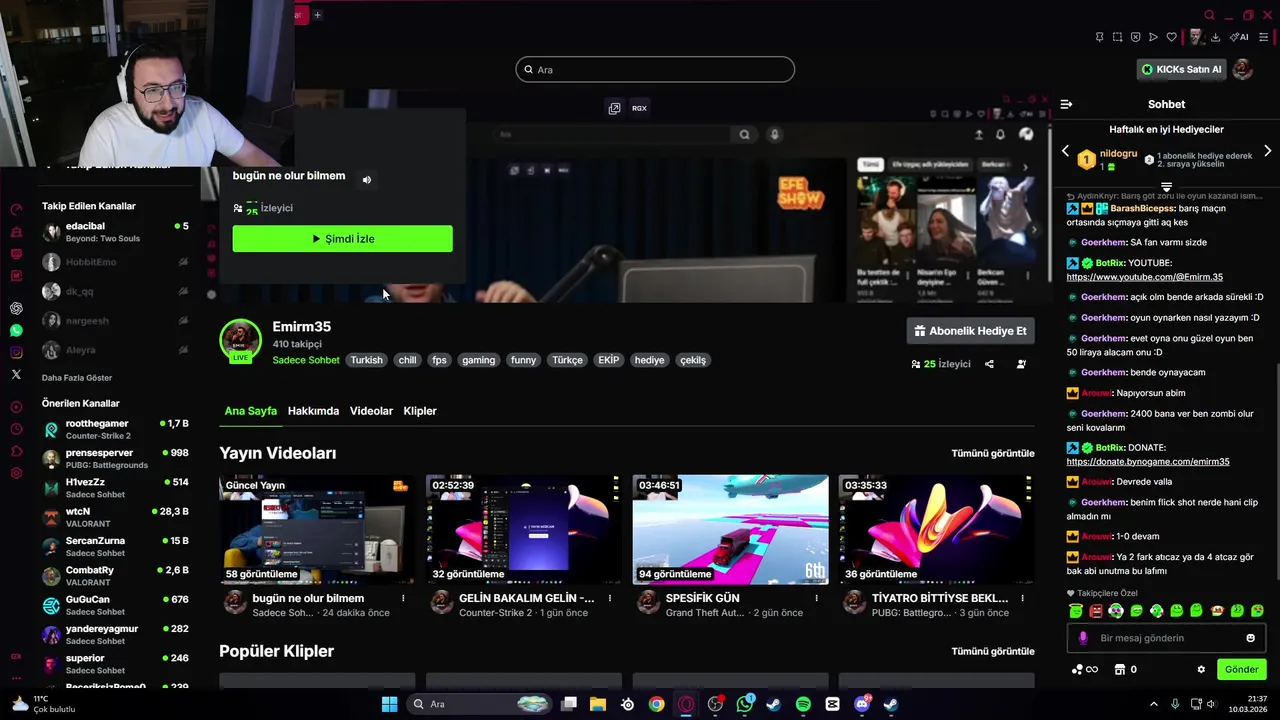Open the browser AI assistant icon
Image resolution: width=1280 pixels, height=720 pixels.
(x=1239, y=37)
